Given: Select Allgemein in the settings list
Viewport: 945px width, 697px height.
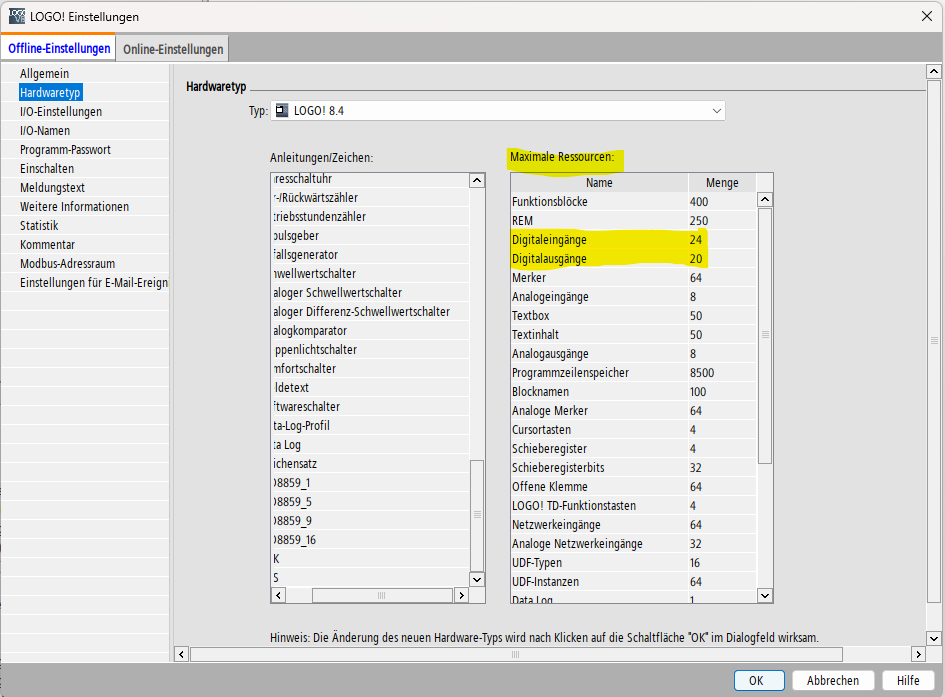Looking at the screenshot, I should click(x=45, y=74).
